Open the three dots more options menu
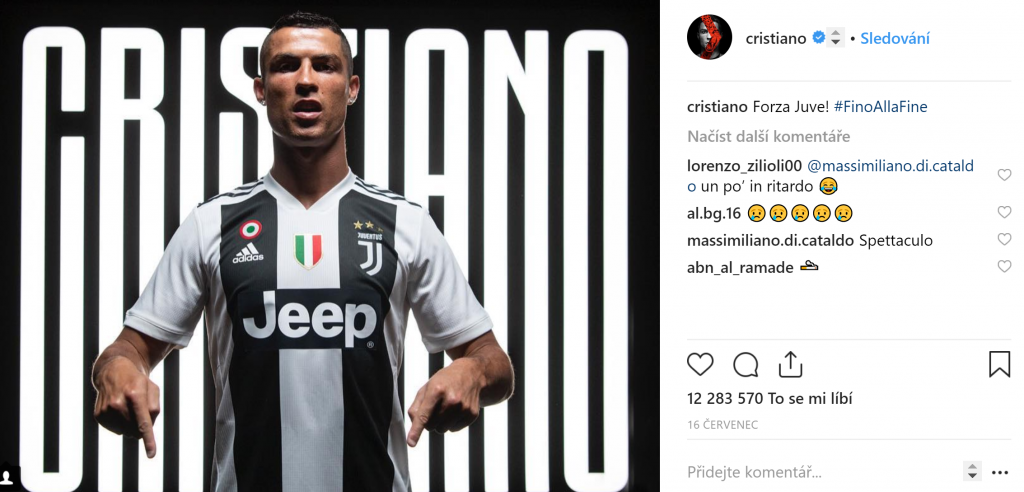This screenshot has width=1024, height=492. point(1000,472)
